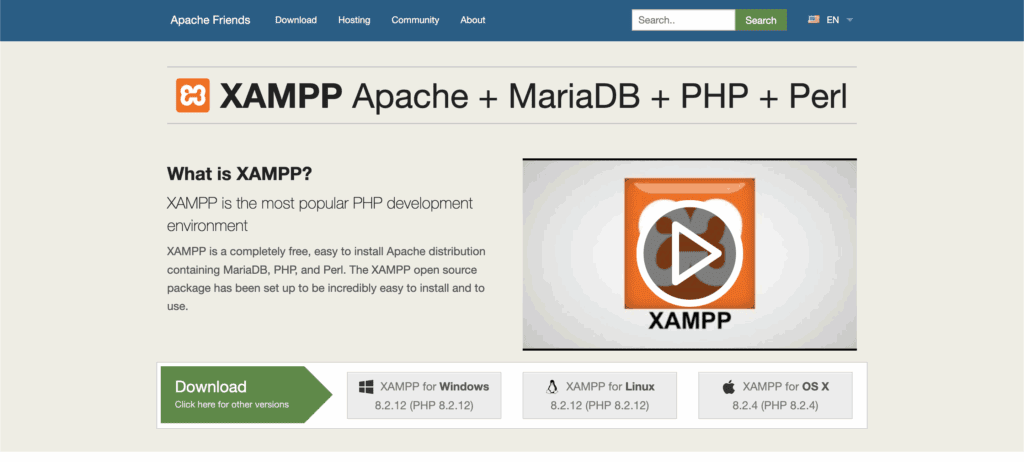
Task: Open the EN language dropdown arrow
Action: (850, 20)
